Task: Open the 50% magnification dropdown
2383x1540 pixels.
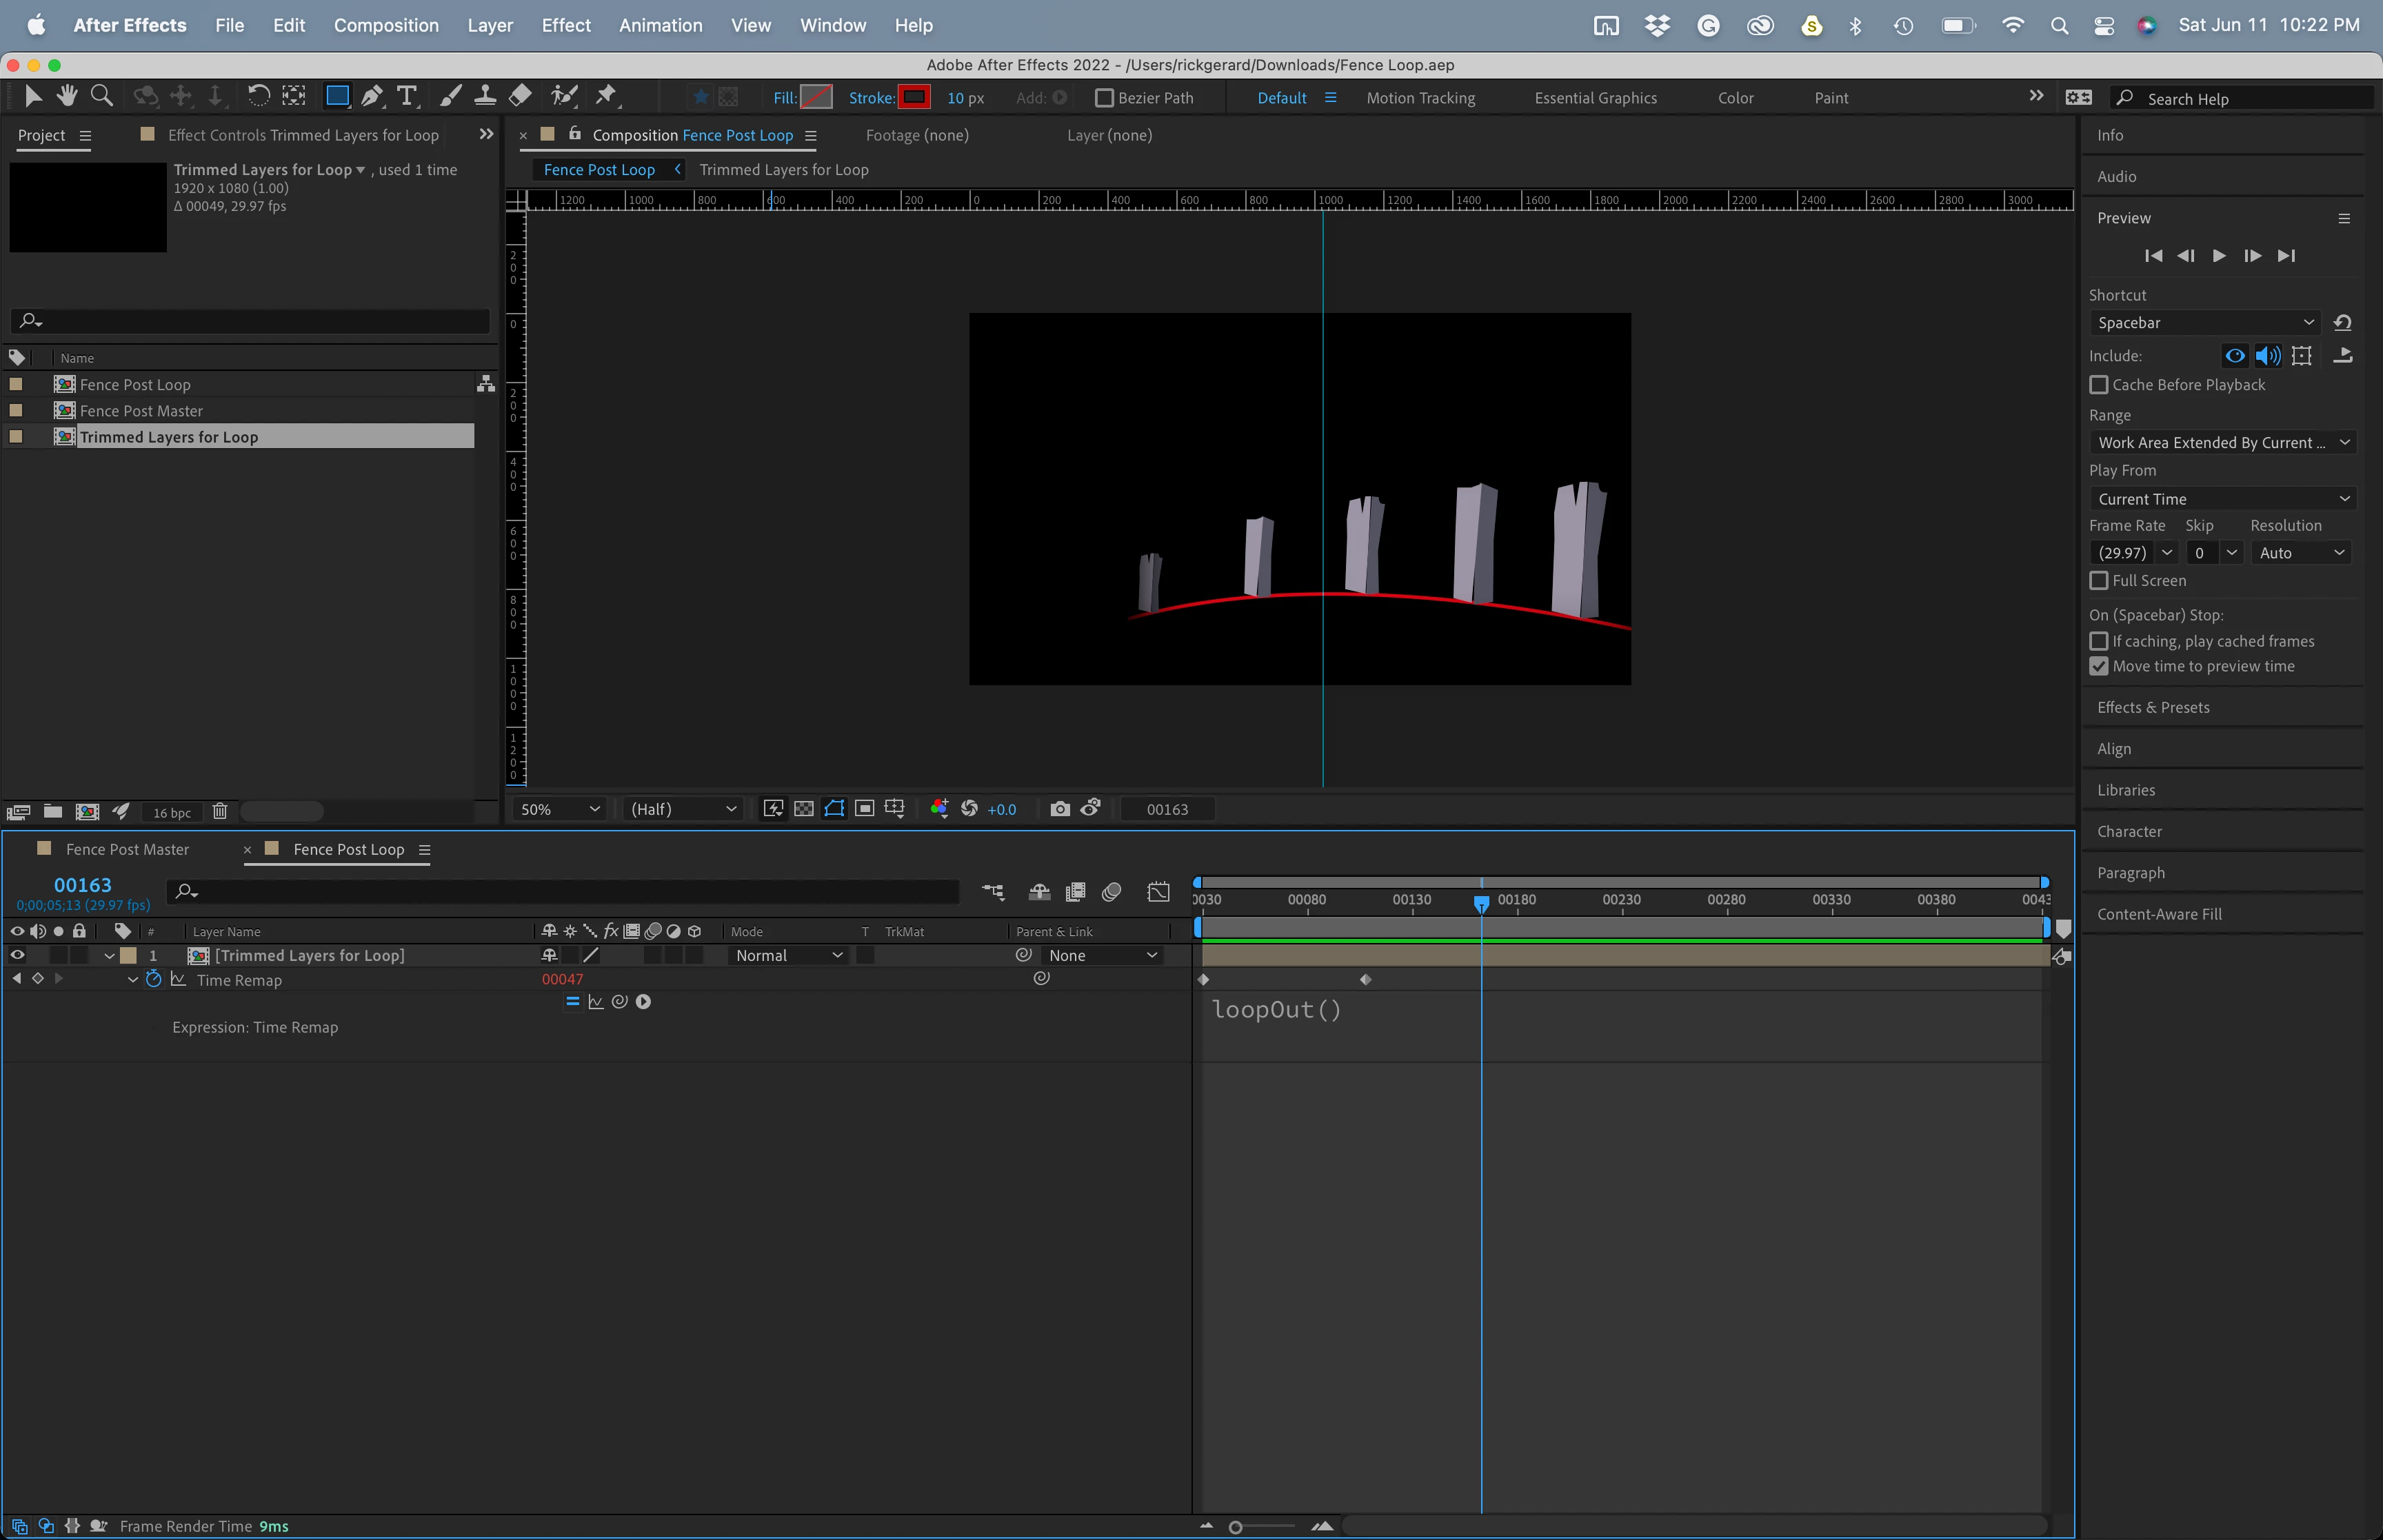Action: click(x=560, y=809)
